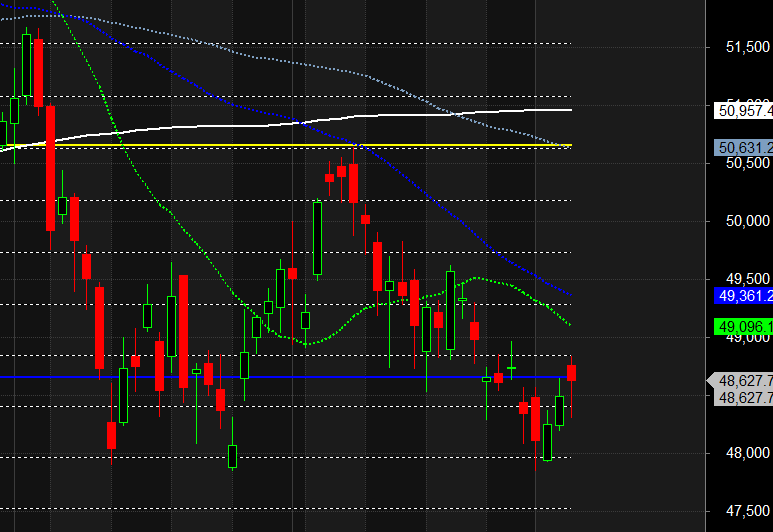Viewport: 773px width, 532px height.
Task: Click the last red candlestick on chart
Action: [x=571, y=373]
